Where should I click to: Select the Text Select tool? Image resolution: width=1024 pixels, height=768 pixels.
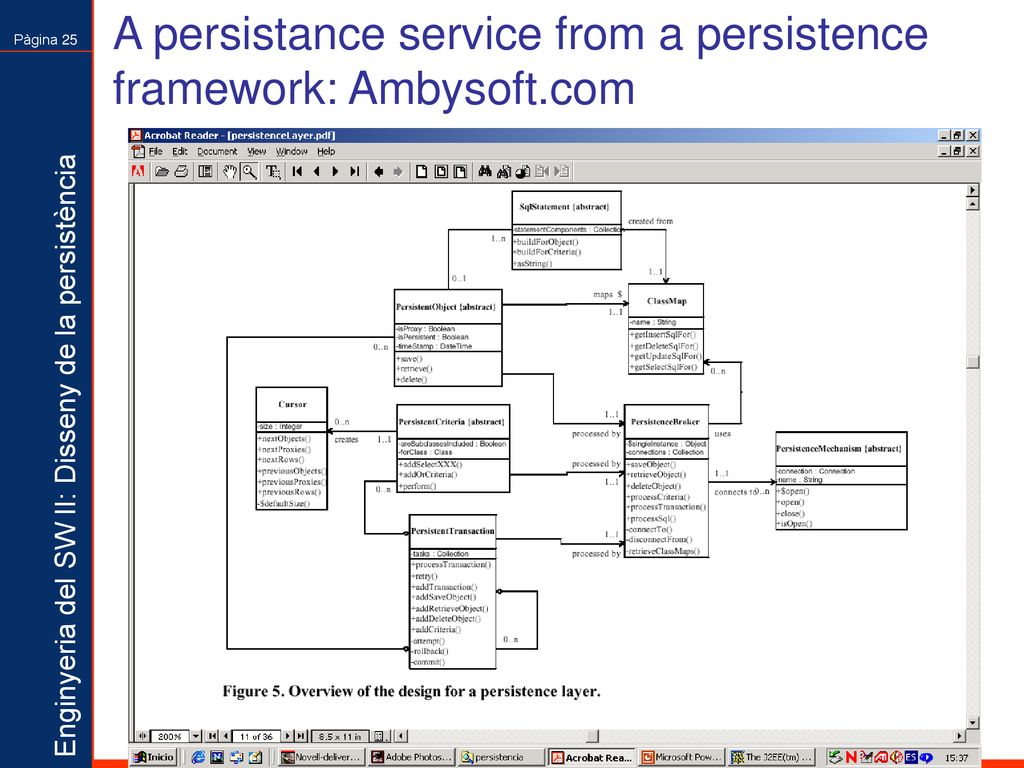tap(273, 172)
